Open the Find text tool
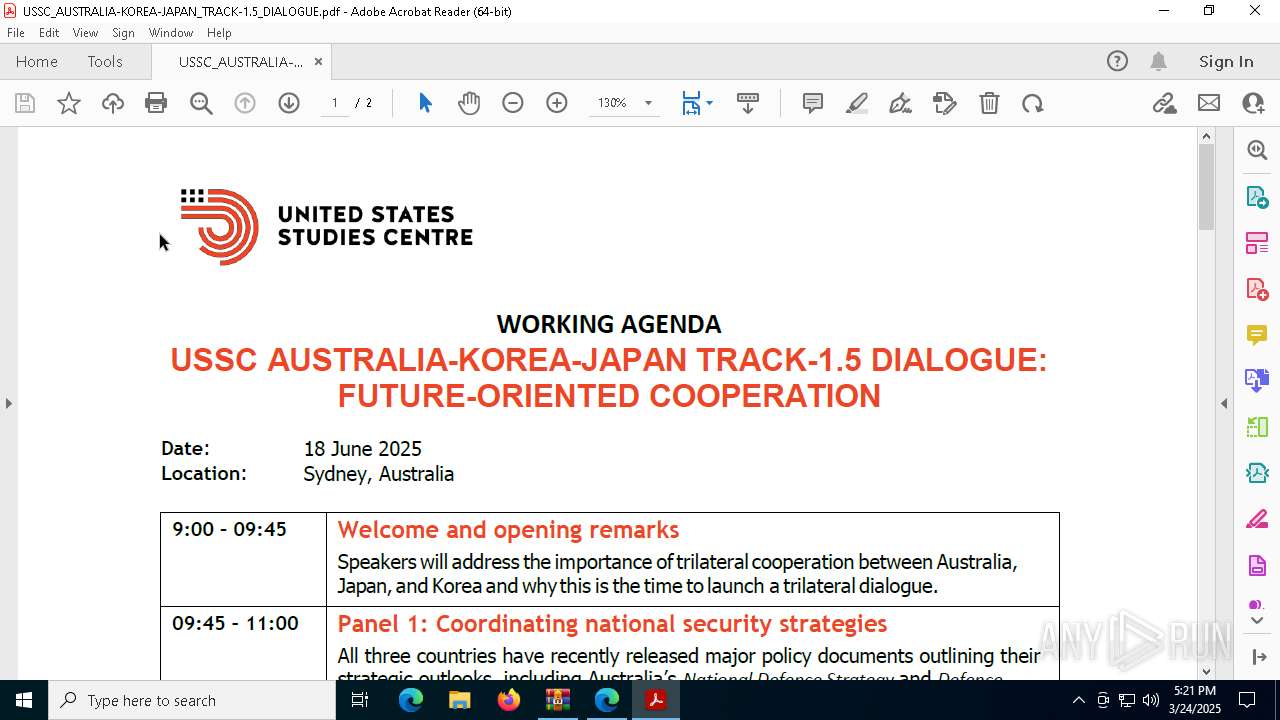1280x720 pixels. pyautogui.click(x=201, y=103)
